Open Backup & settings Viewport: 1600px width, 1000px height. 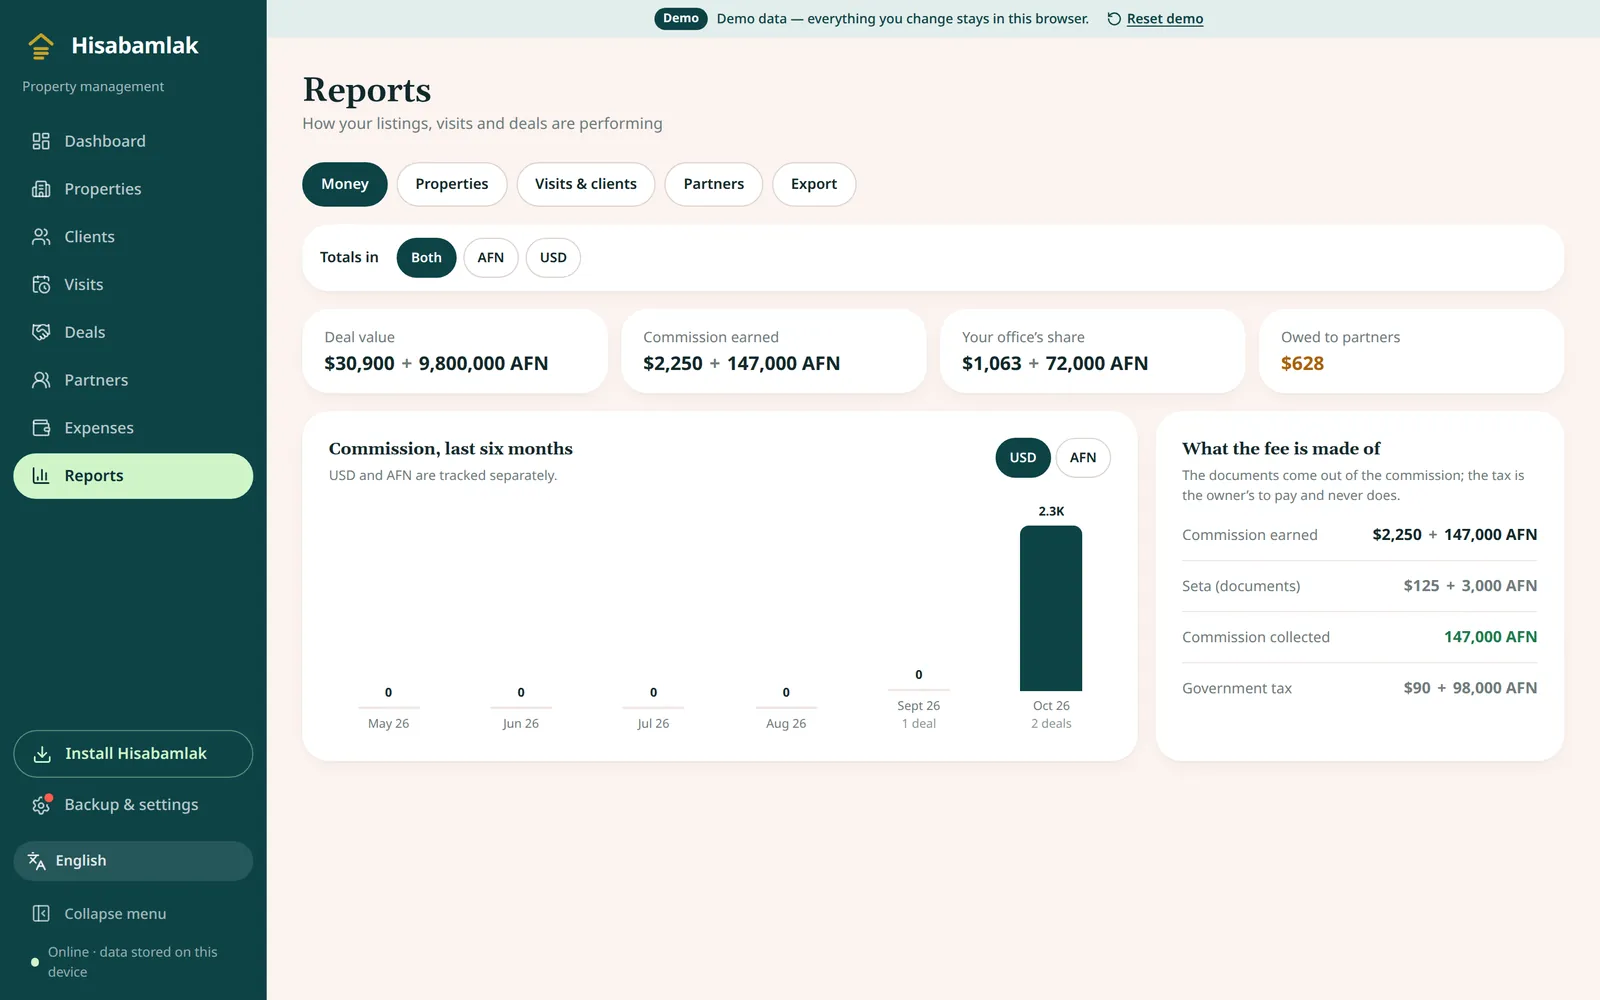pyautogui.click(x=133, y=805)
